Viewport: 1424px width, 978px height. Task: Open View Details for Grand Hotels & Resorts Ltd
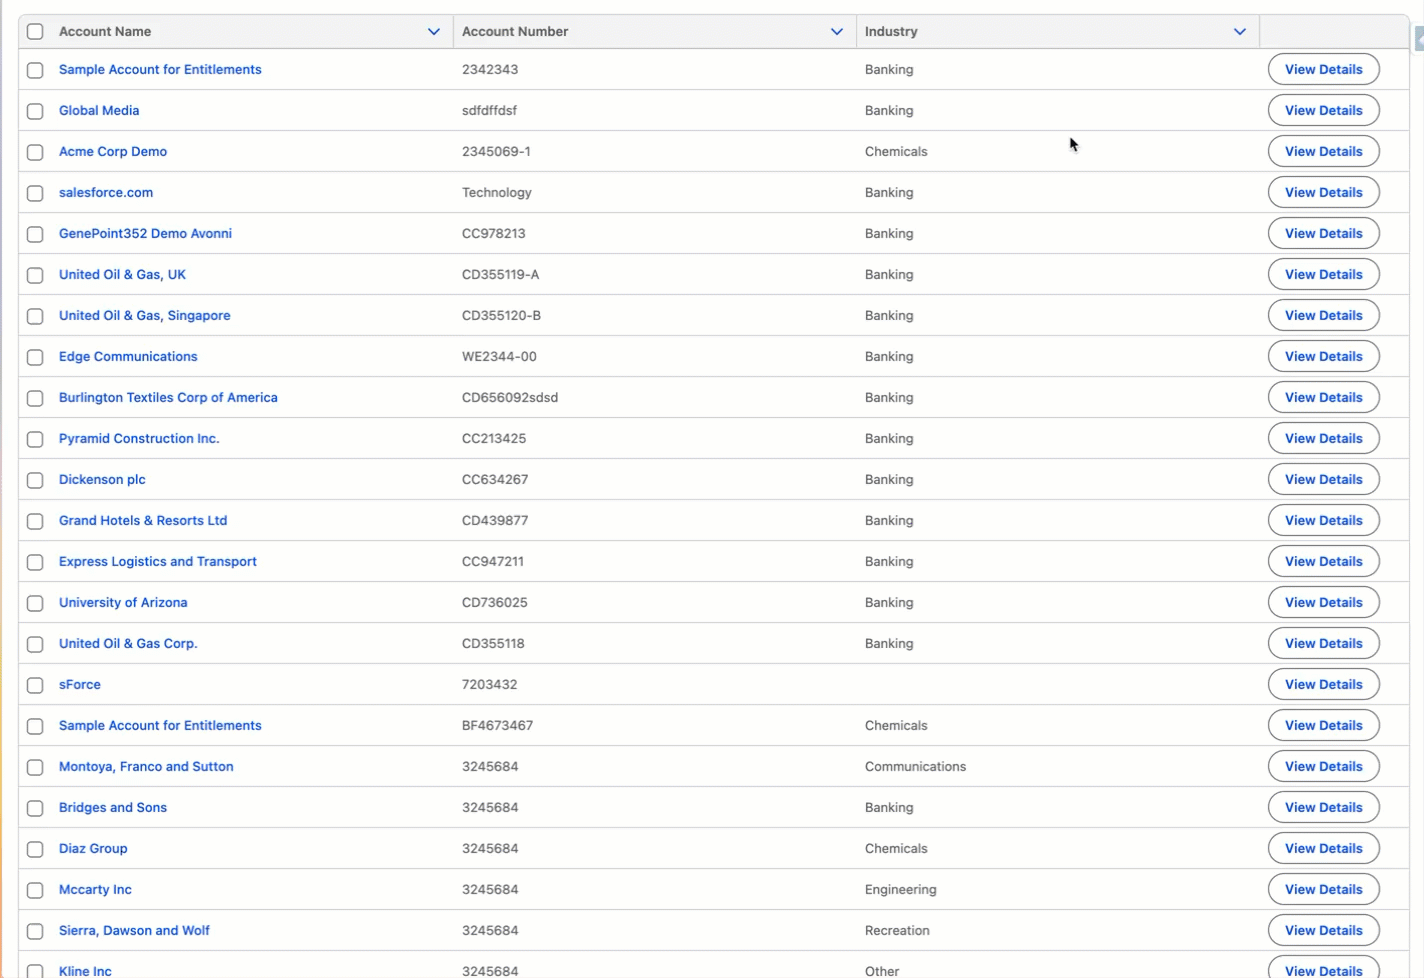click(x=1324, y=521)
